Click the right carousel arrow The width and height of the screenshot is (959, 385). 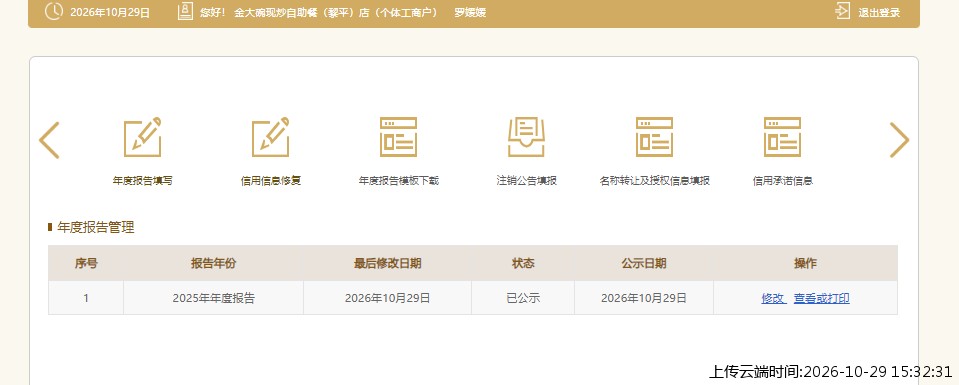[x=899, y=140]
